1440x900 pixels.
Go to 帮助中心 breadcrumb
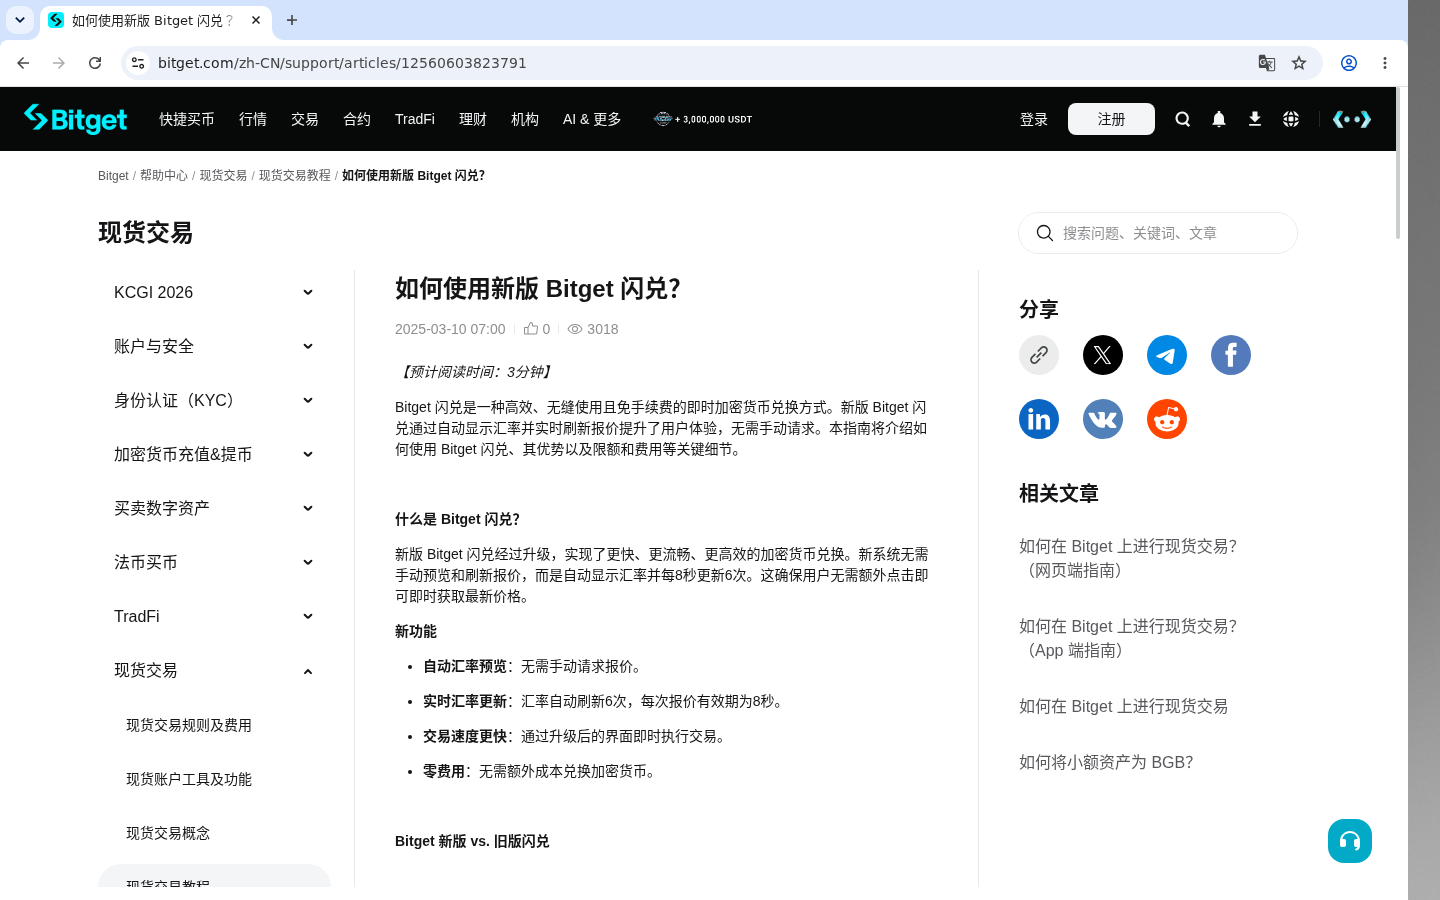click(x=164, y=175)
